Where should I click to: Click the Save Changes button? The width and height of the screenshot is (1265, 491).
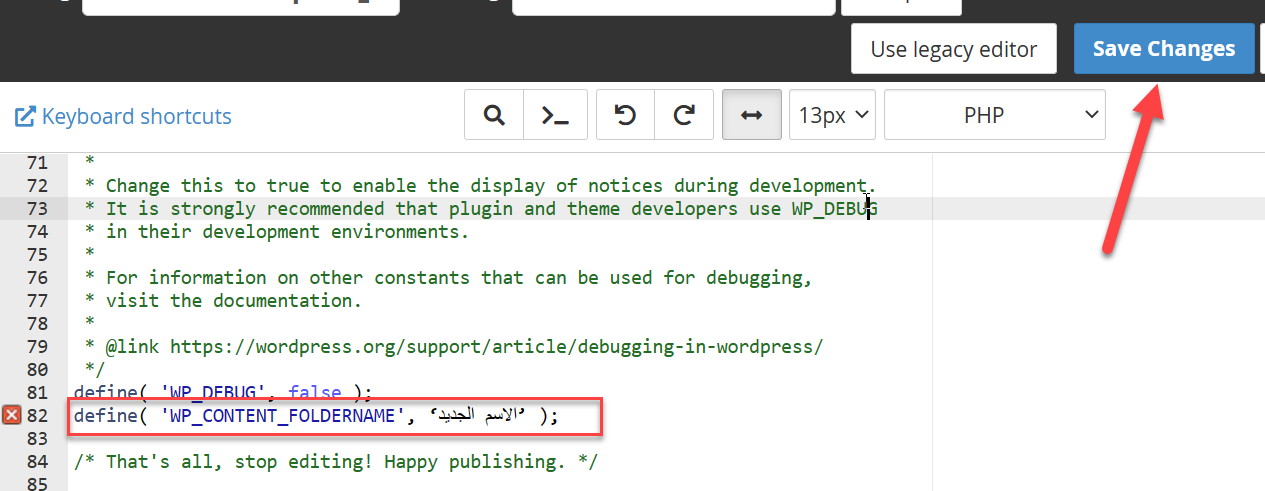tap(1163, 49)
